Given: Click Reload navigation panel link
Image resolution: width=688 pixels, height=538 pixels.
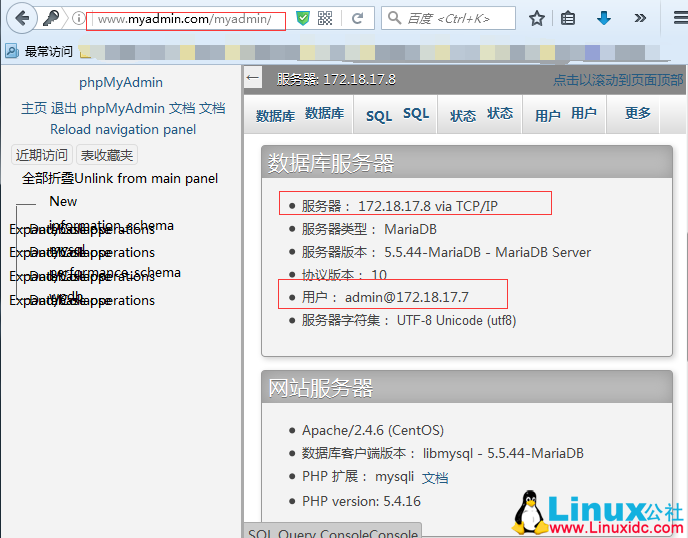Looking at the screenshot, I should tap(123, 129).
